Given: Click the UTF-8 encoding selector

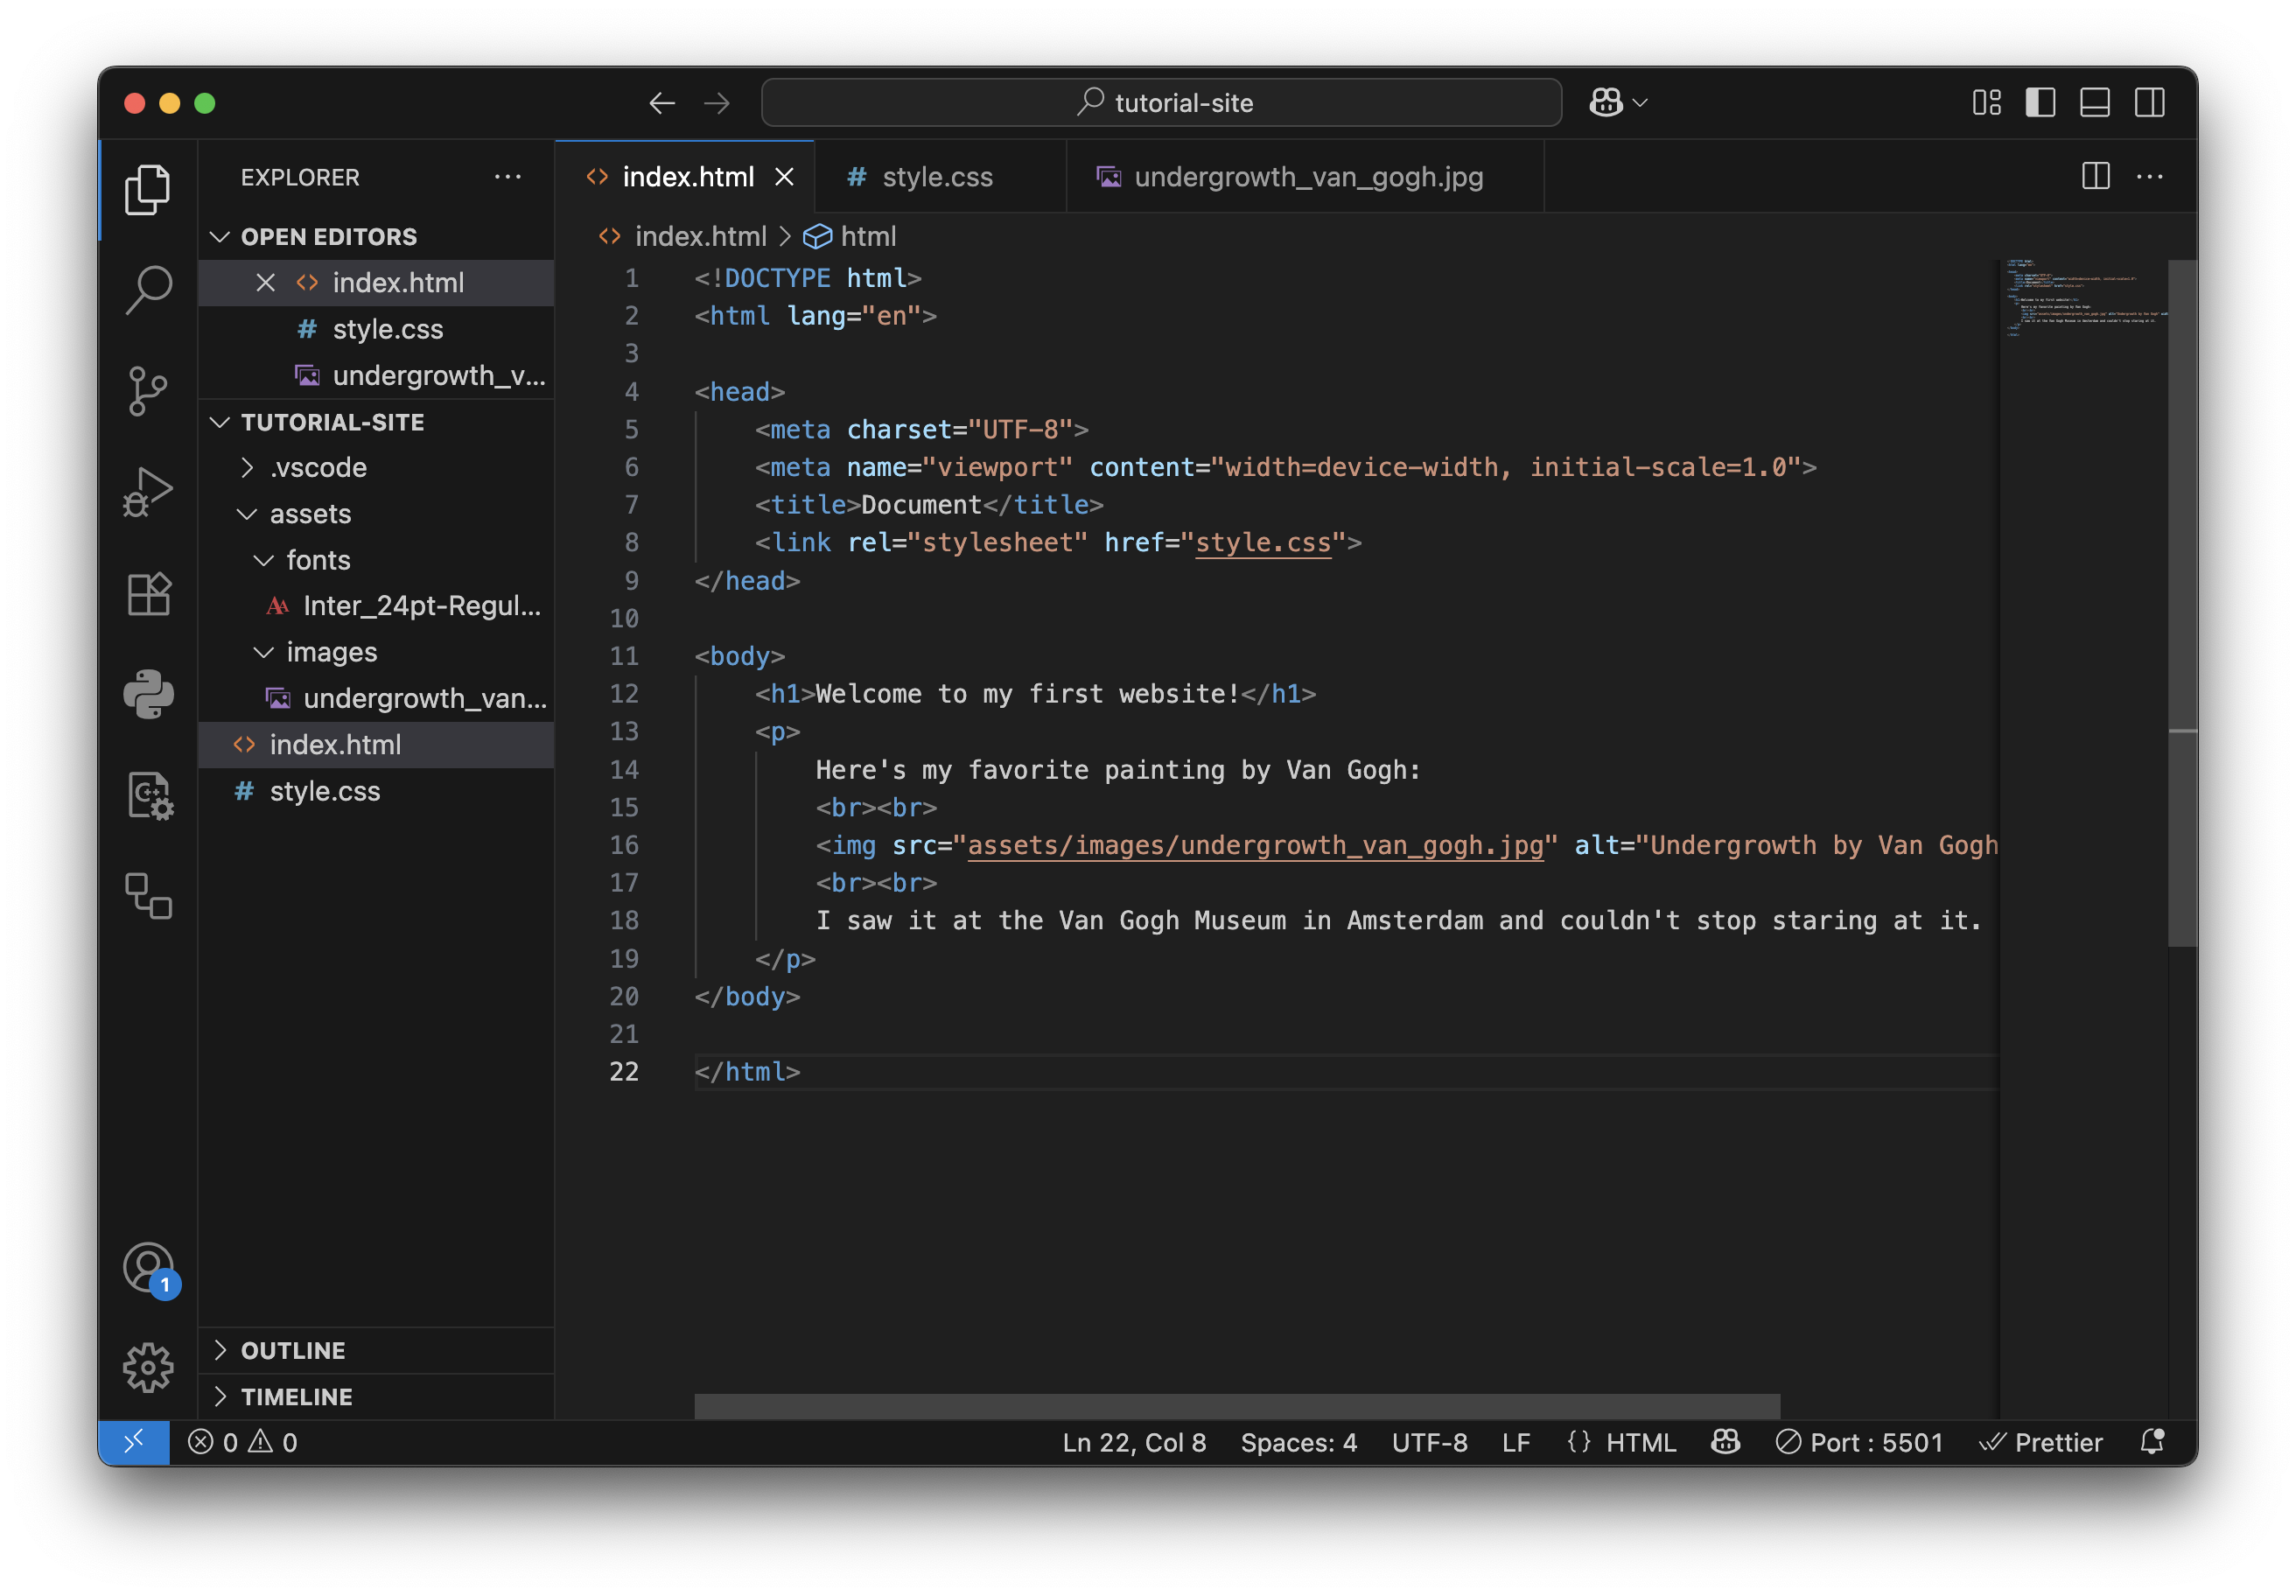Looking at the screenshot, I should click(1430, 1442).
